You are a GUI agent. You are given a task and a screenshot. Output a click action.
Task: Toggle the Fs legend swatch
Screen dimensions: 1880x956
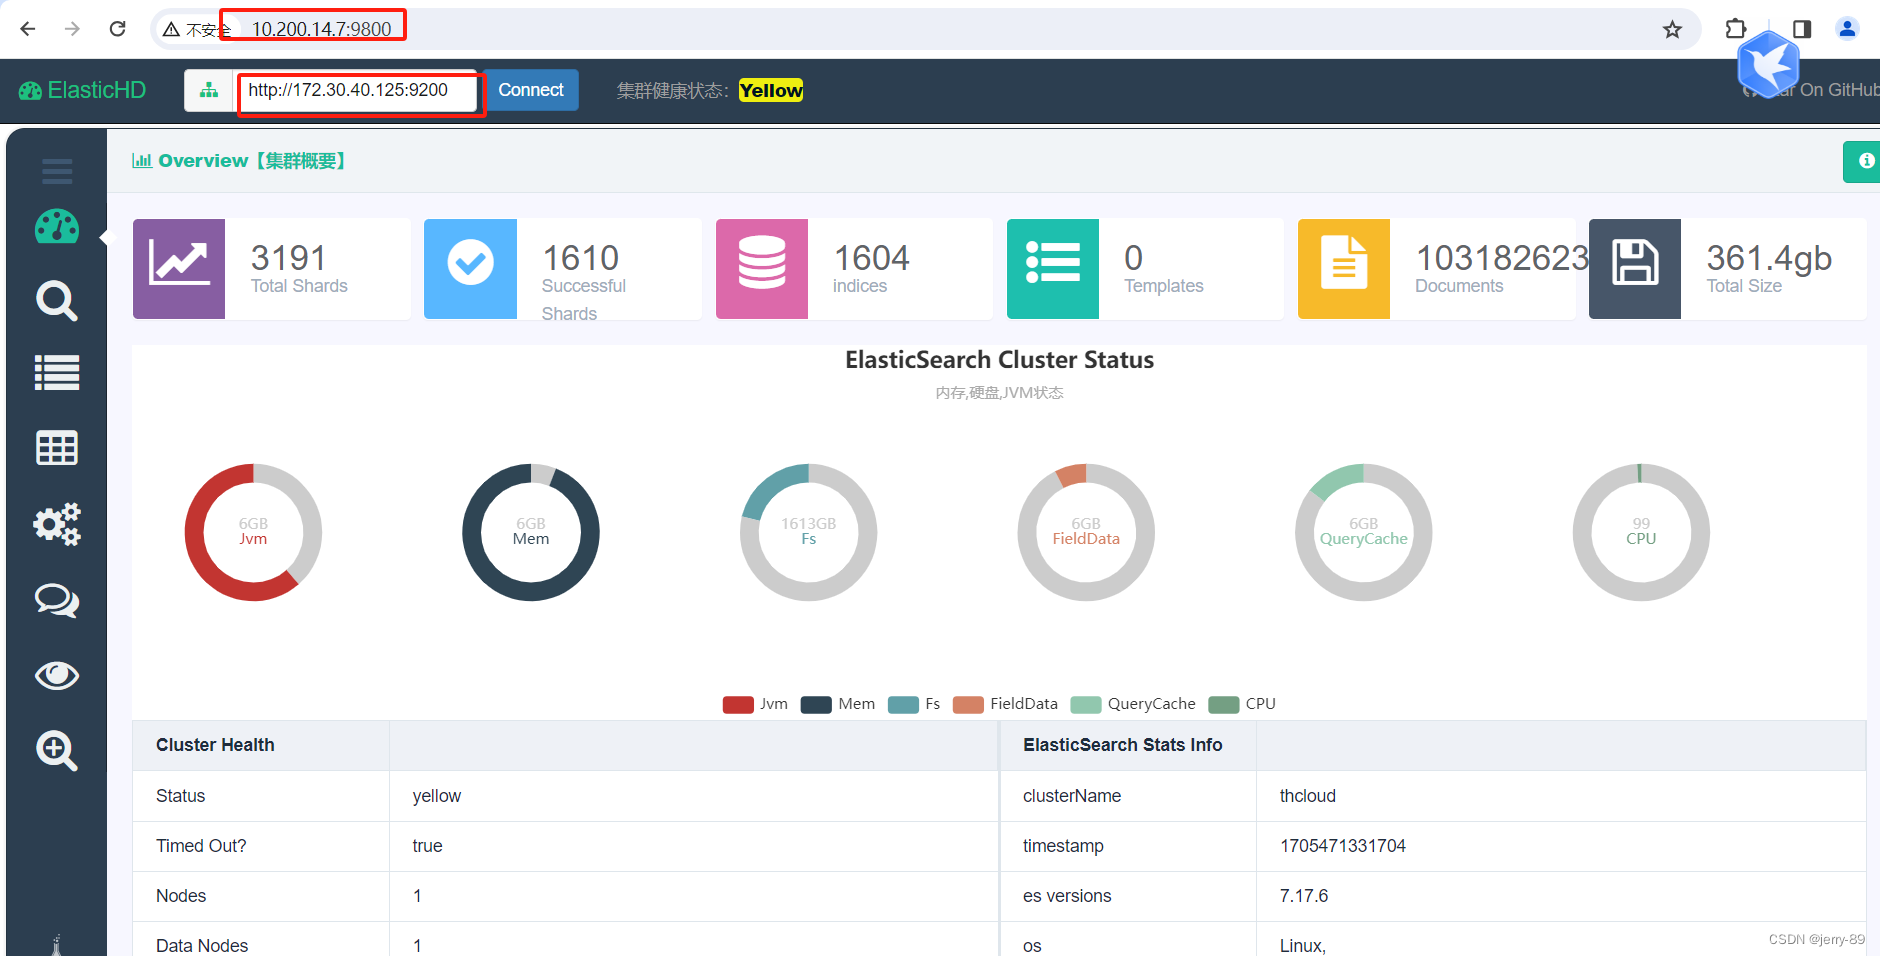(x=903, y=704)
